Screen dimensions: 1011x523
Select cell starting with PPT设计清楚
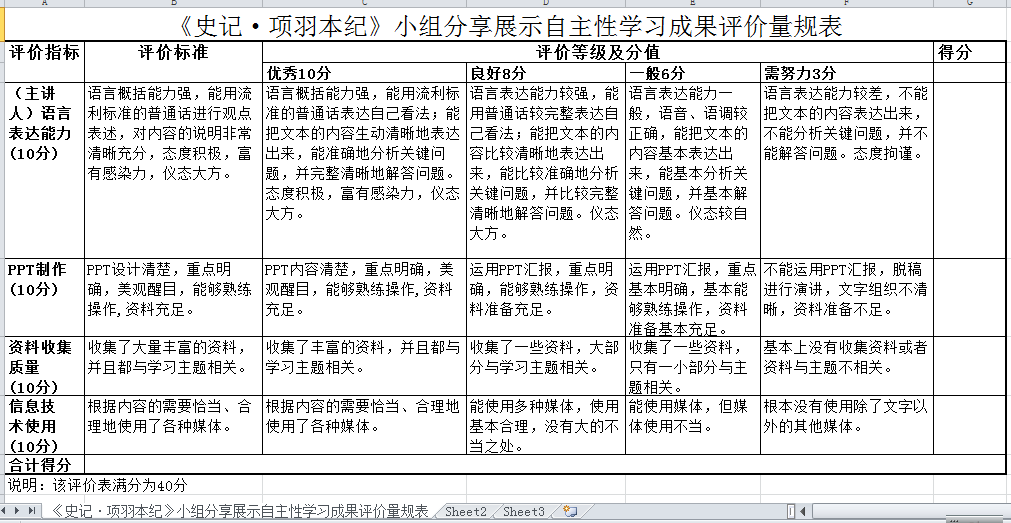(173, 297)
